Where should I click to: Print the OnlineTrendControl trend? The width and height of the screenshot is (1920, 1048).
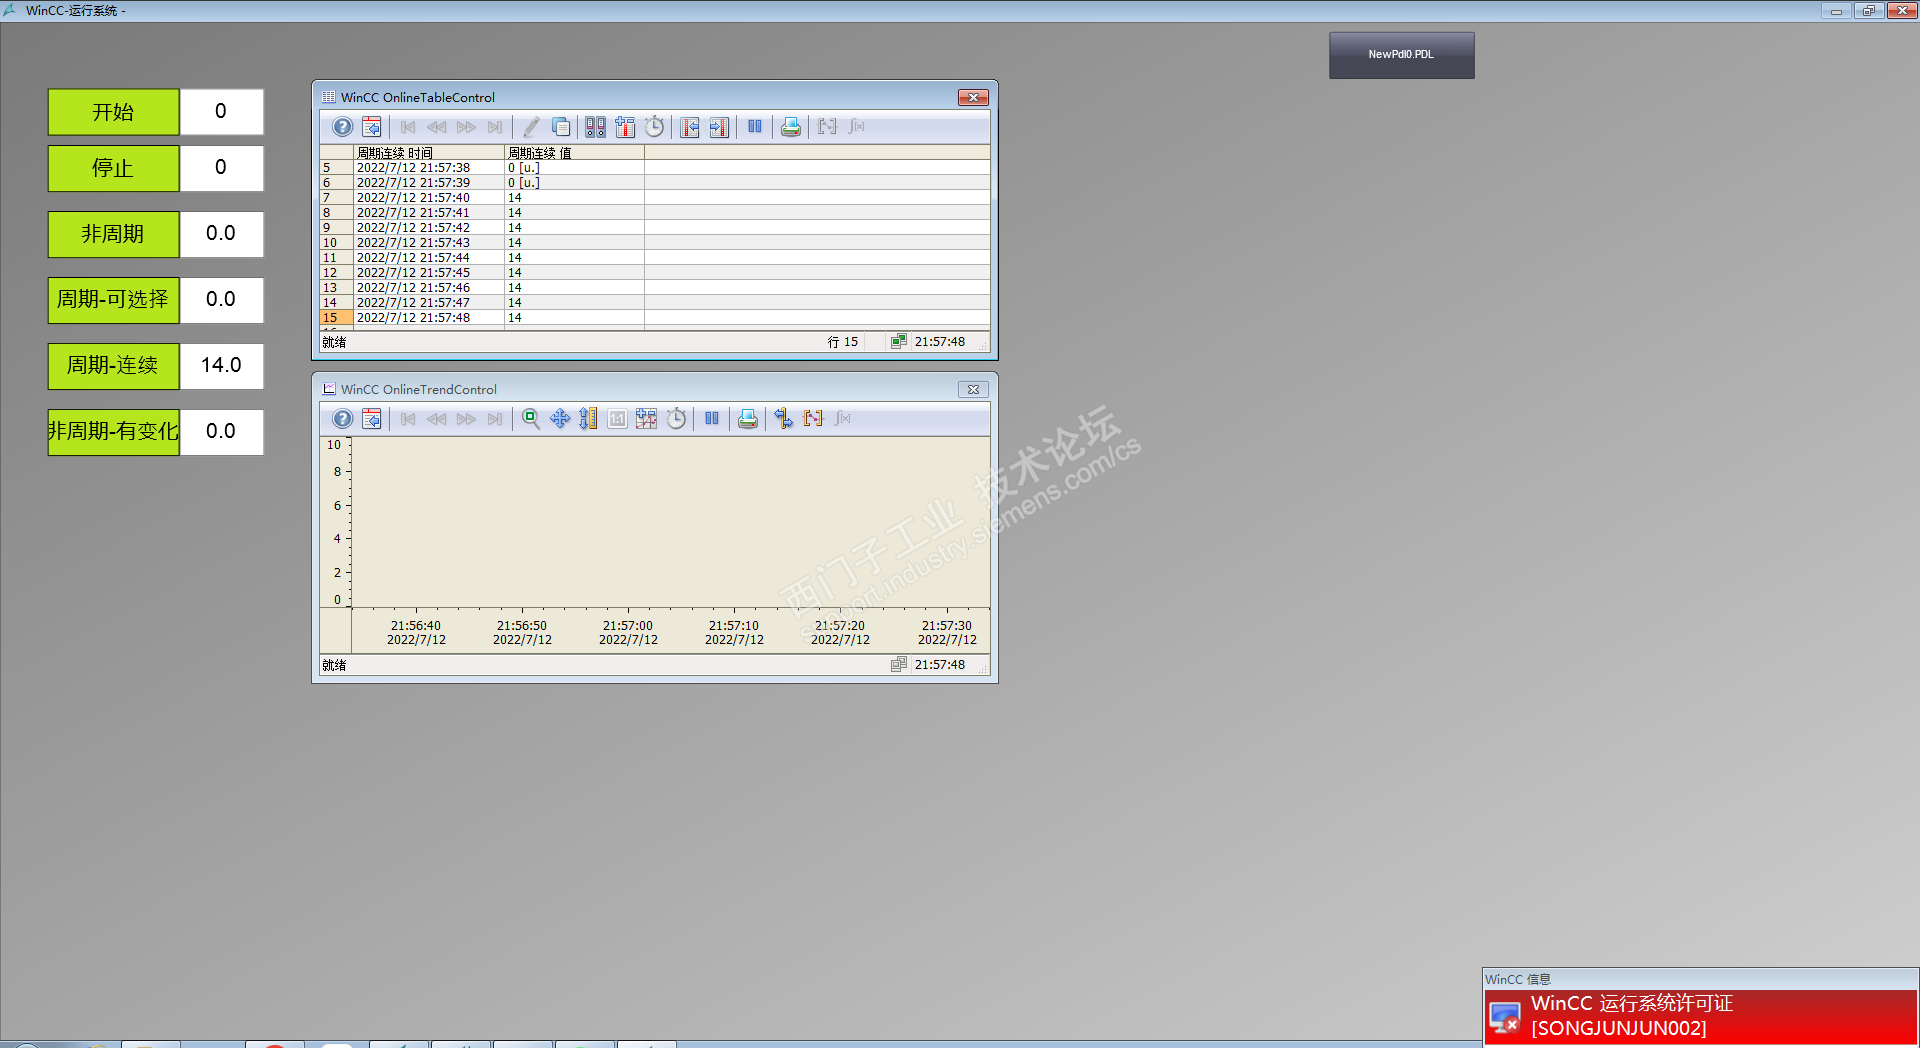coord(748,419)
